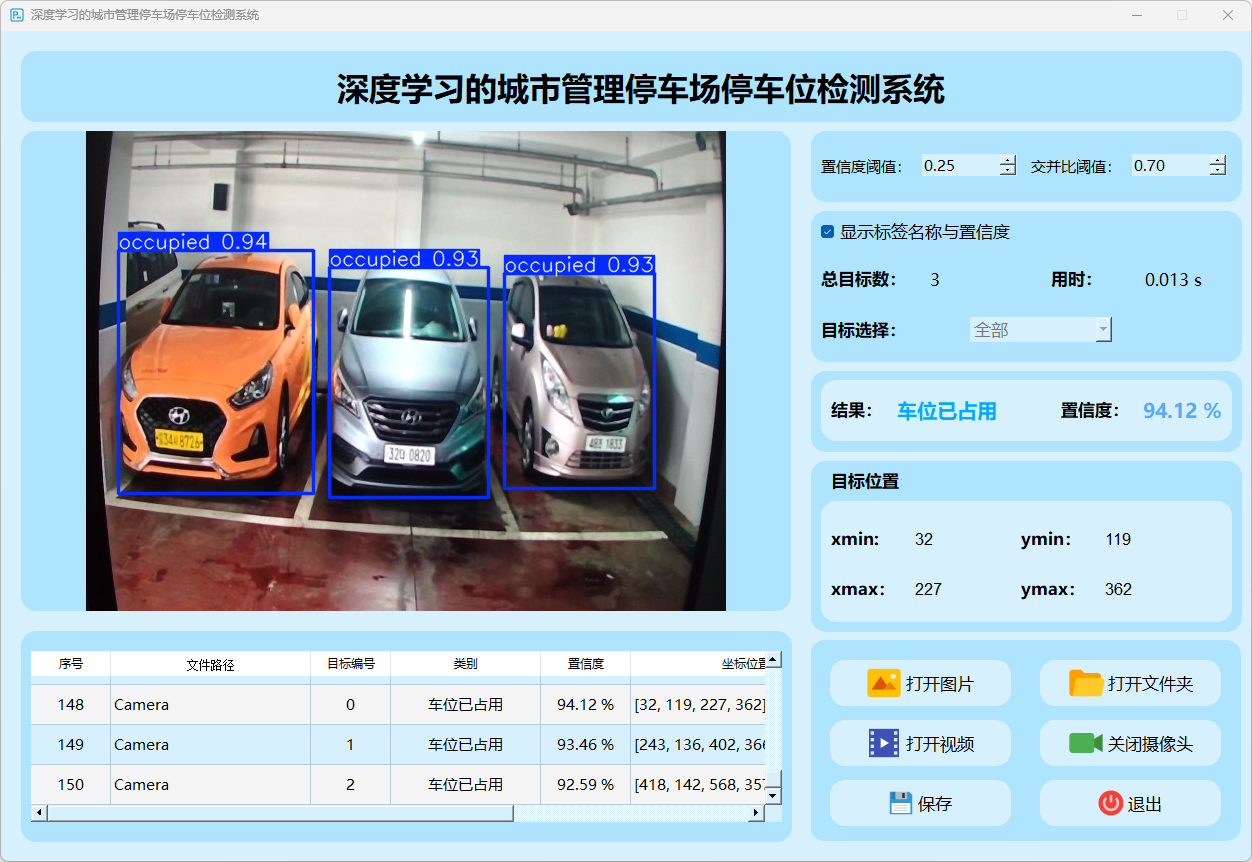This screenshot has height=862, width=1252.
Task: Toggle the show label and confidence checkbox
Action: click(x=827, y=232)
